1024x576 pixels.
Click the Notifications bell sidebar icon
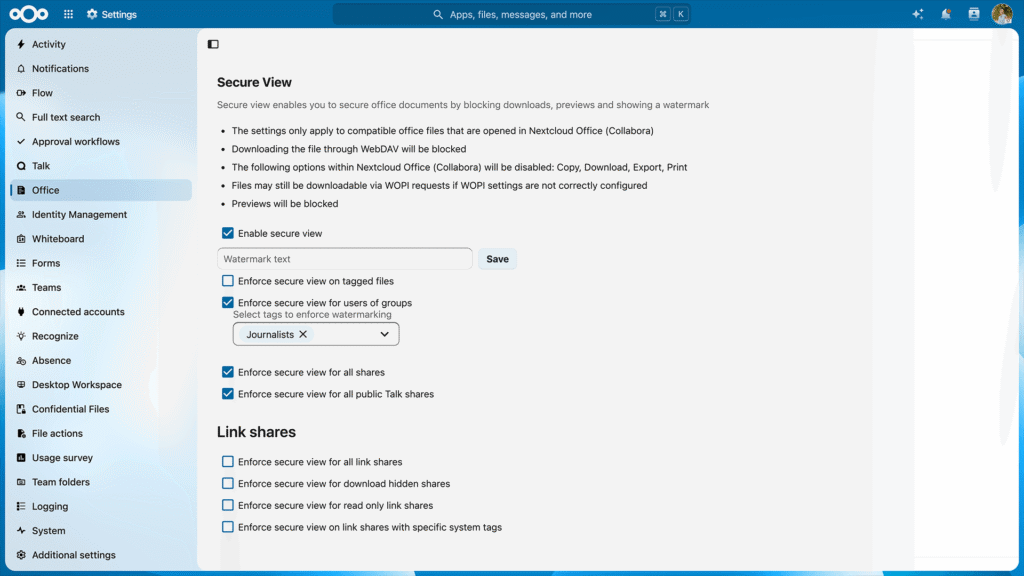coord(21,69)
